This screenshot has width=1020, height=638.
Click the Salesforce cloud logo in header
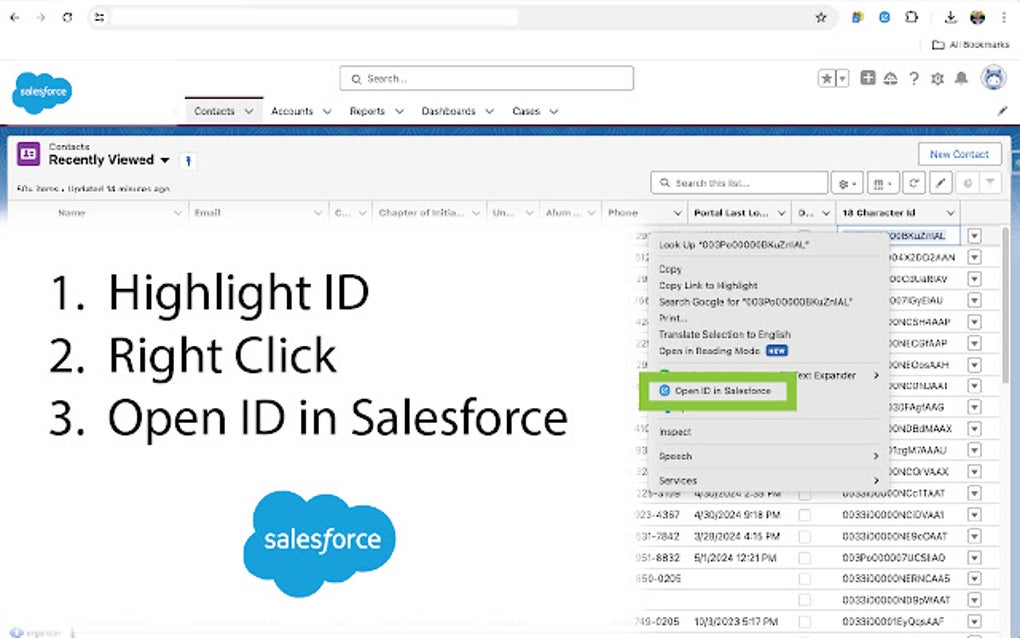42,92
